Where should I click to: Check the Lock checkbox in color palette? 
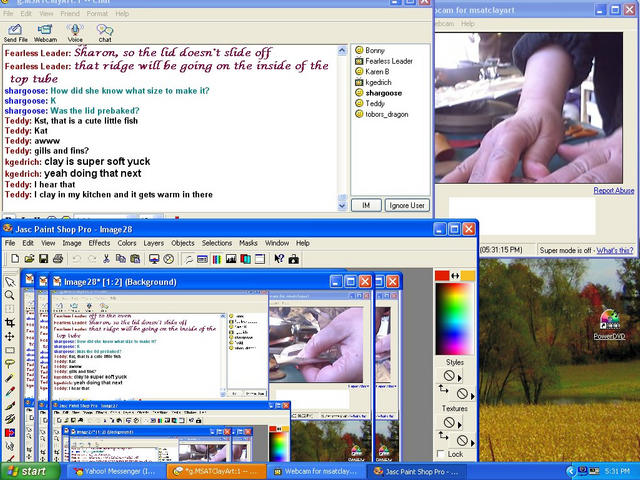point(440,453)
